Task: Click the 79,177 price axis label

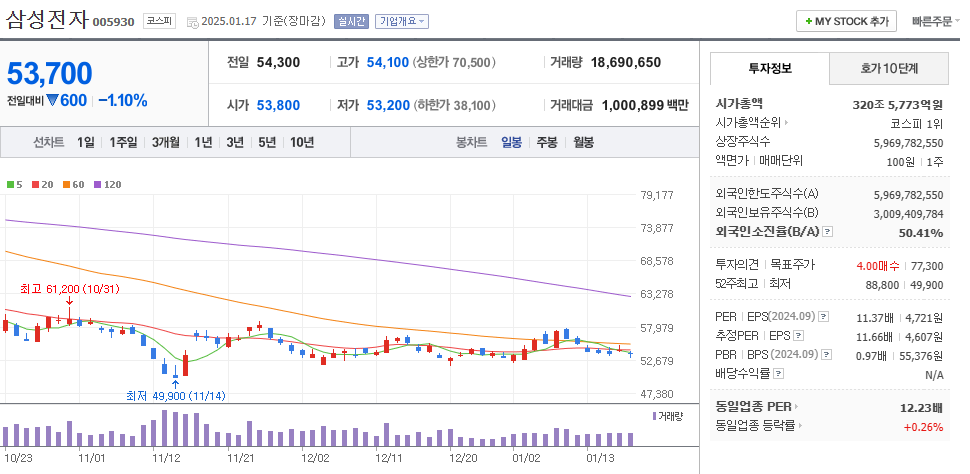Action: tap(656, 196)
